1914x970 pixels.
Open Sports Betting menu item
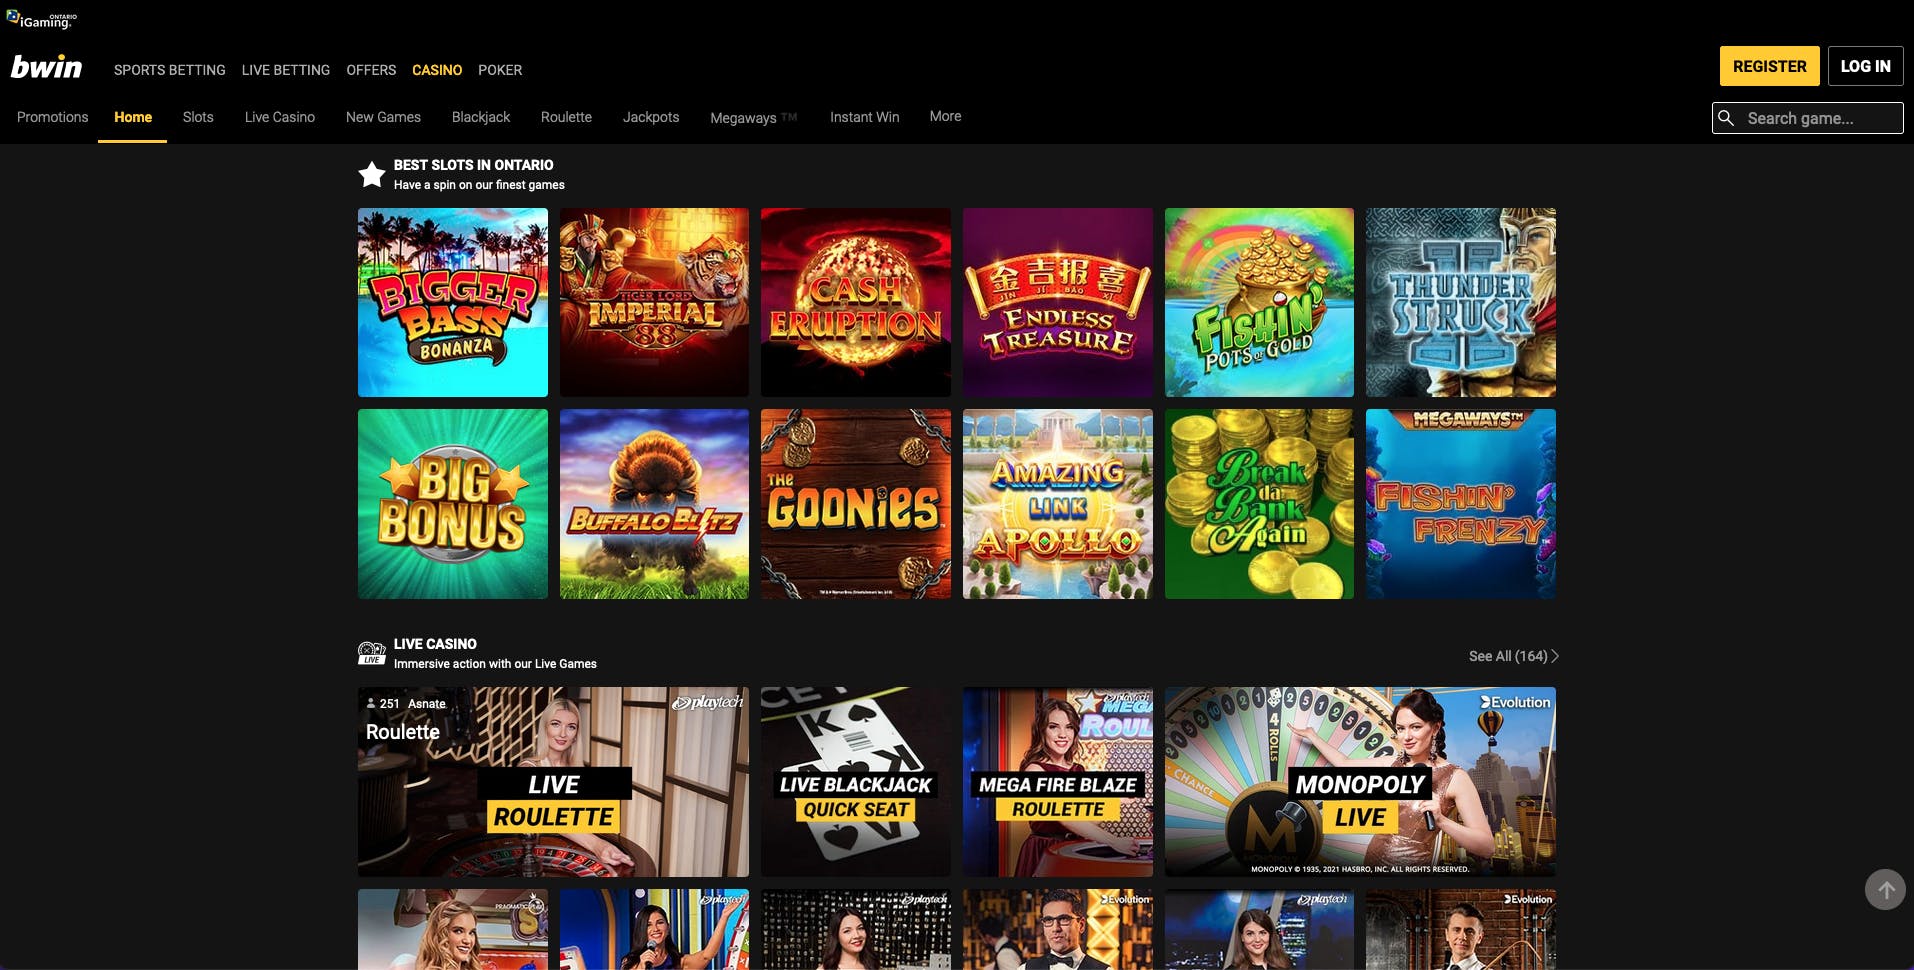click(169, 70)
